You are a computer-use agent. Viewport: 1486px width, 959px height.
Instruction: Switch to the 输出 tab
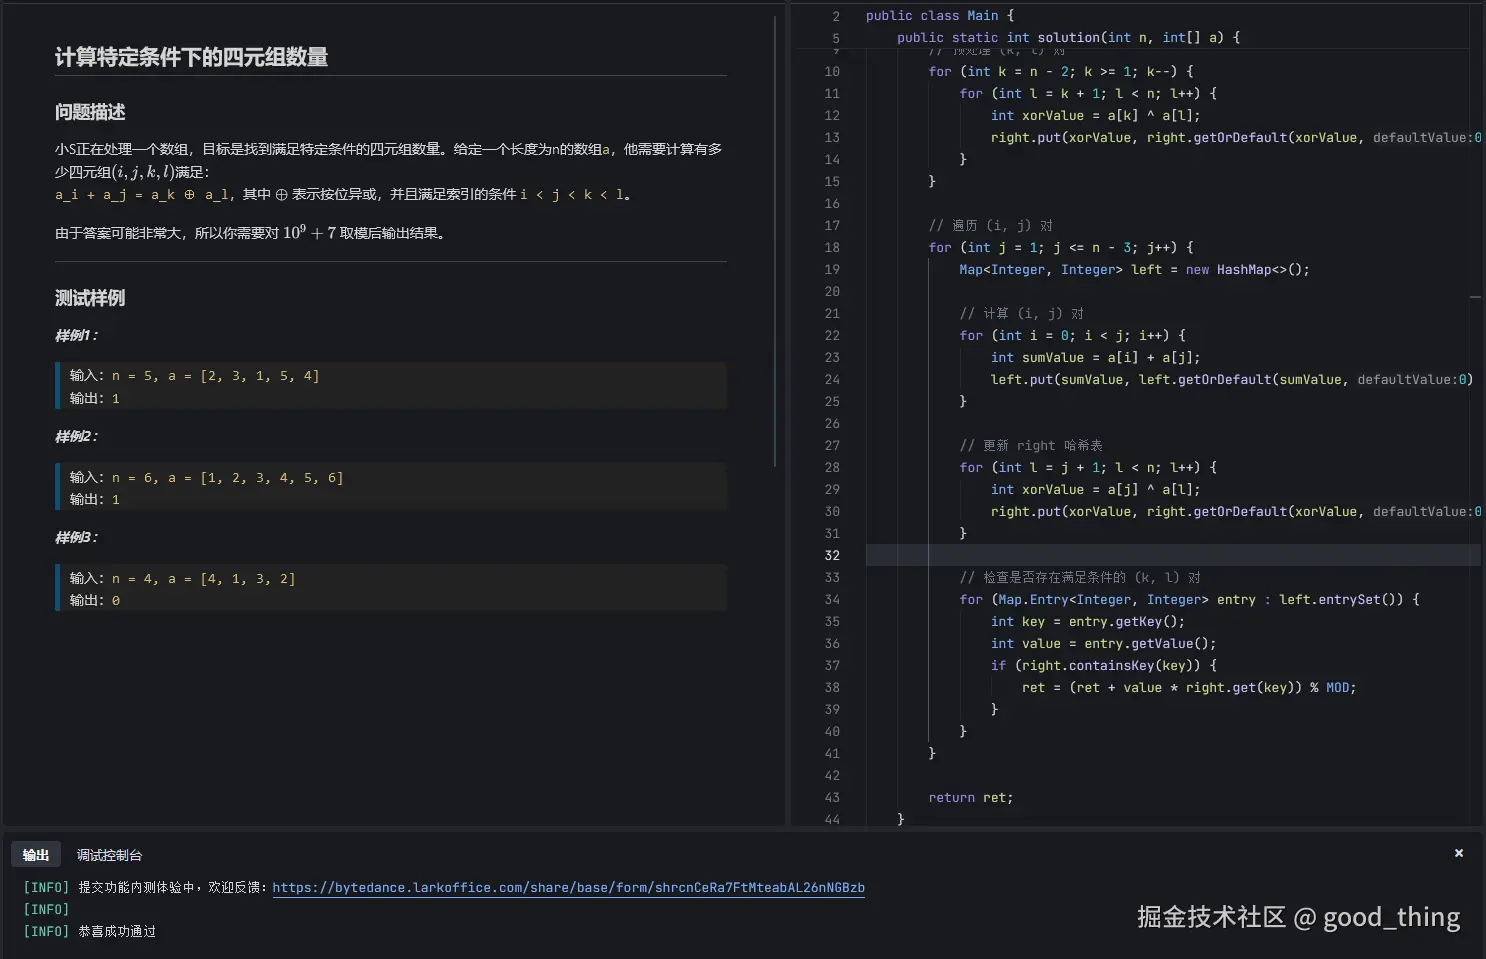point(36,855)
